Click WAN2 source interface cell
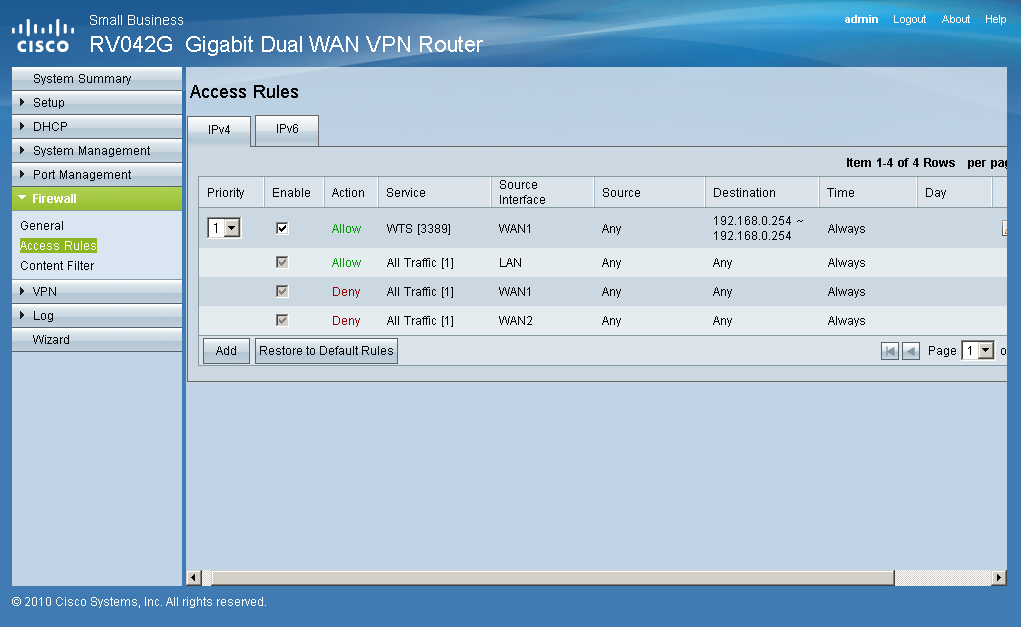1021x627 pixels. [515, 320]
